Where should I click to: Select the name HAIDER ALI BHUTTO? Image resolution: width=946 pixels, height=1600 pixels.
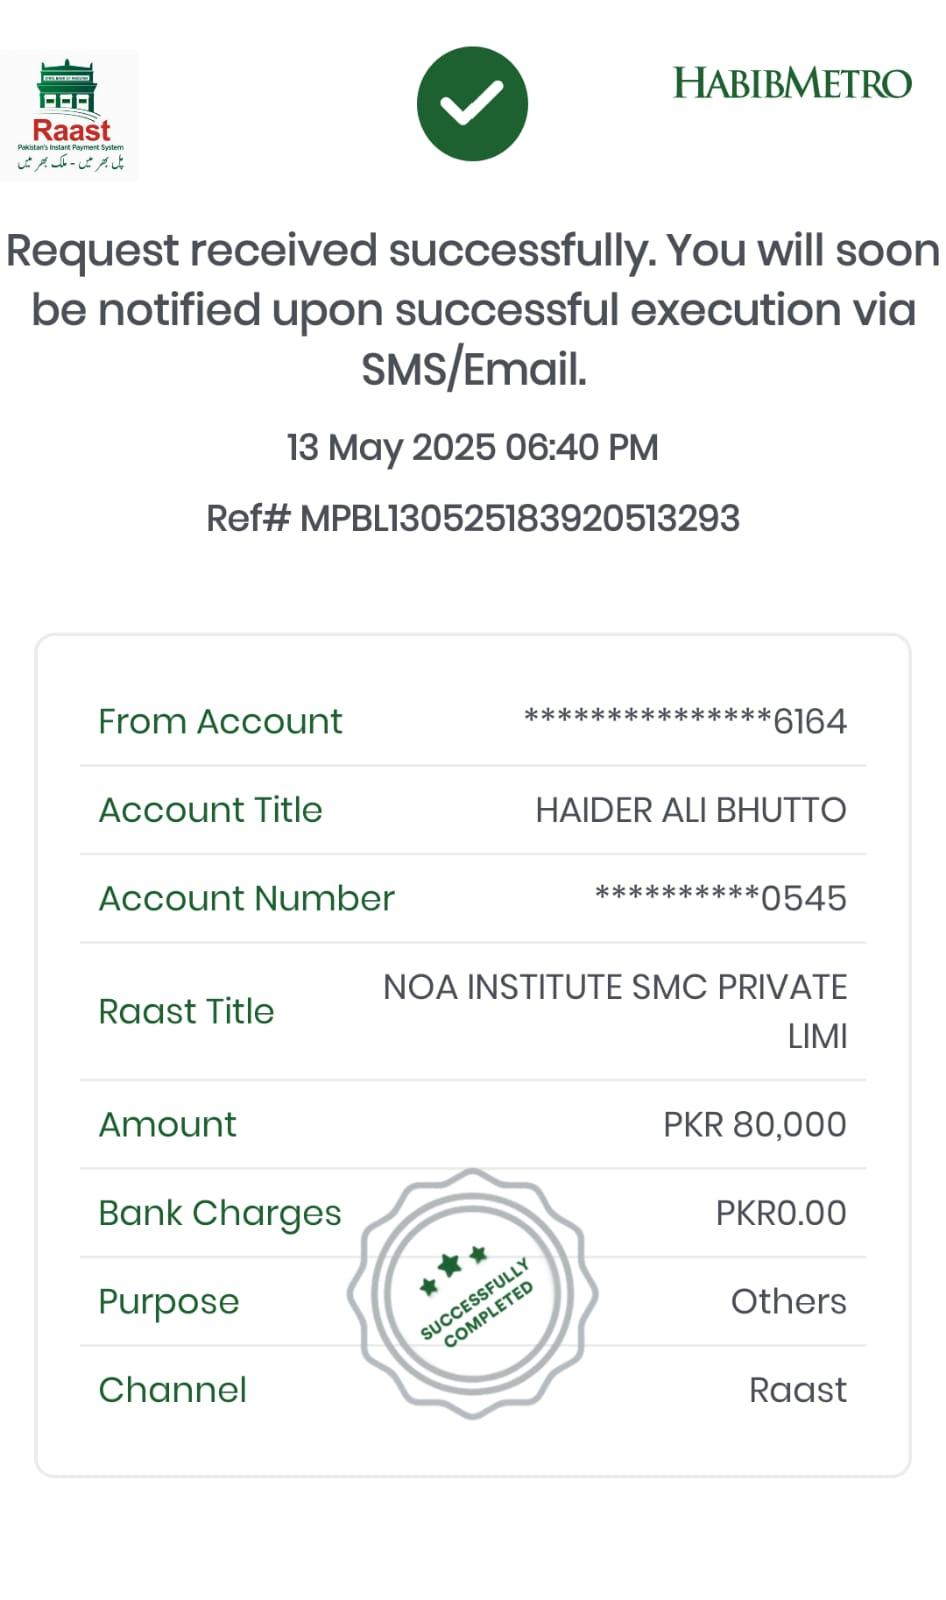691,809
